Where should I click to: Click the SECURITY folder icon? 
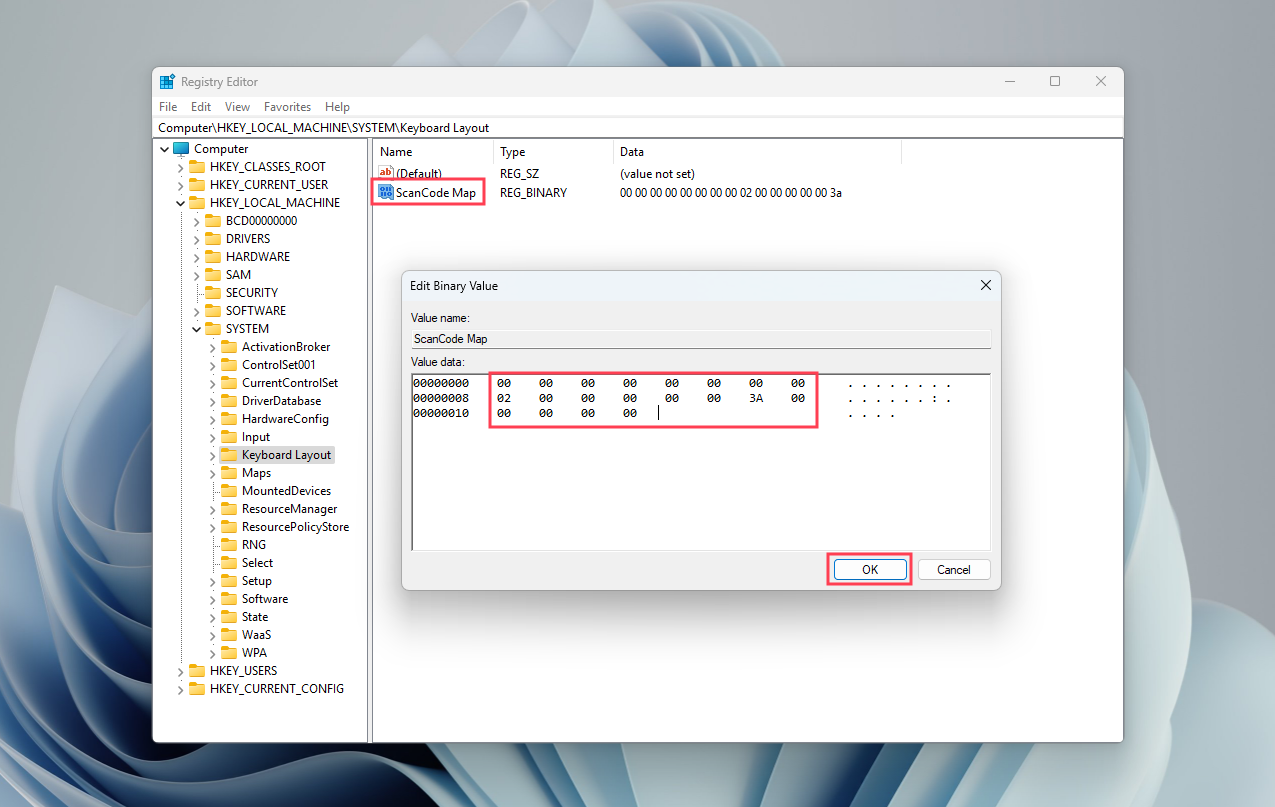213,293
